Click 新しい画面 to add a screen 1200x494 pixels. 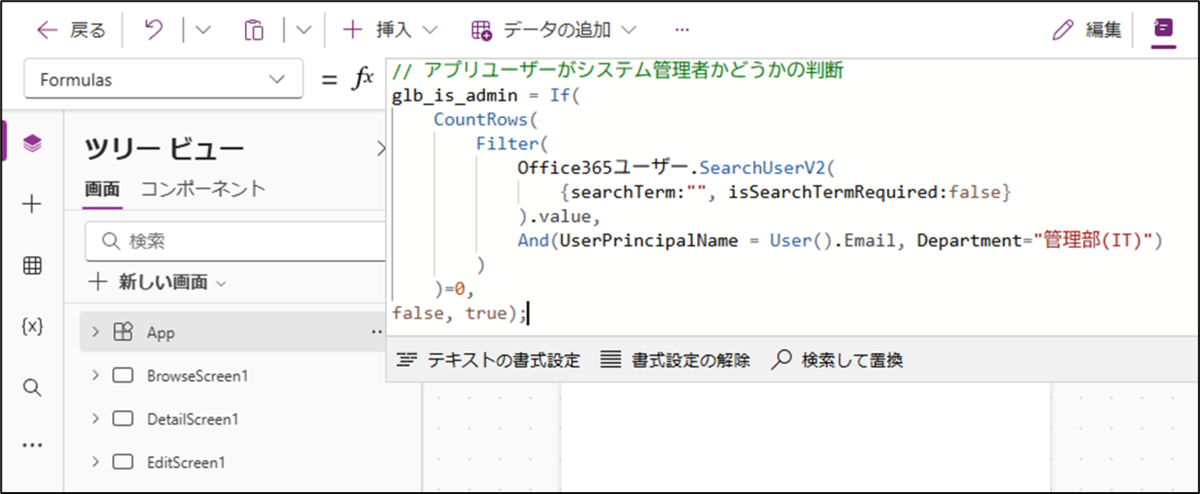point(158,282)
